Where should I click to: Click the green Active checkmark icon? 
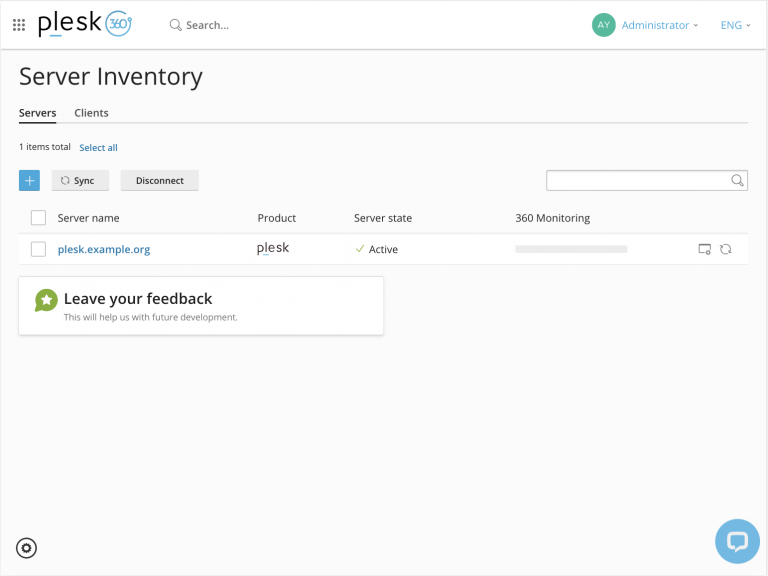360,249
